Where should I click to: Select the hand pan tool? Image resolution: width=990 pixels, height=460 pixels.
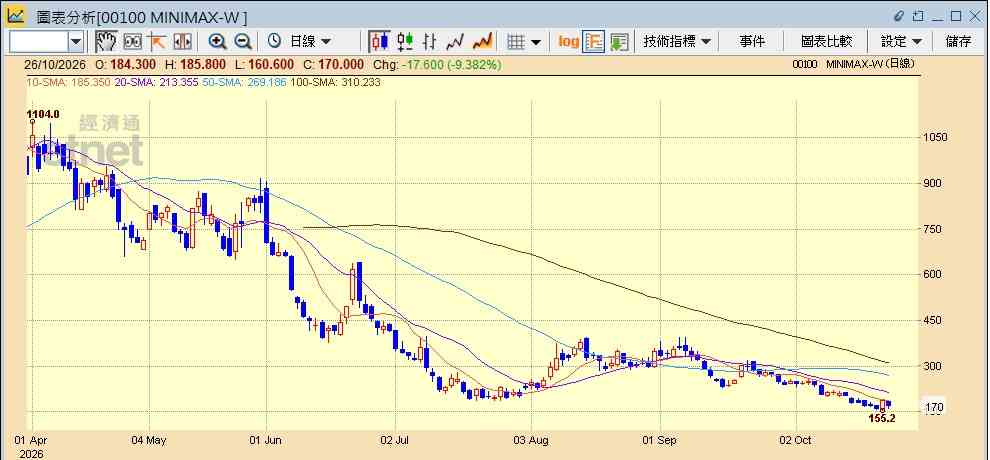[106, 42]
